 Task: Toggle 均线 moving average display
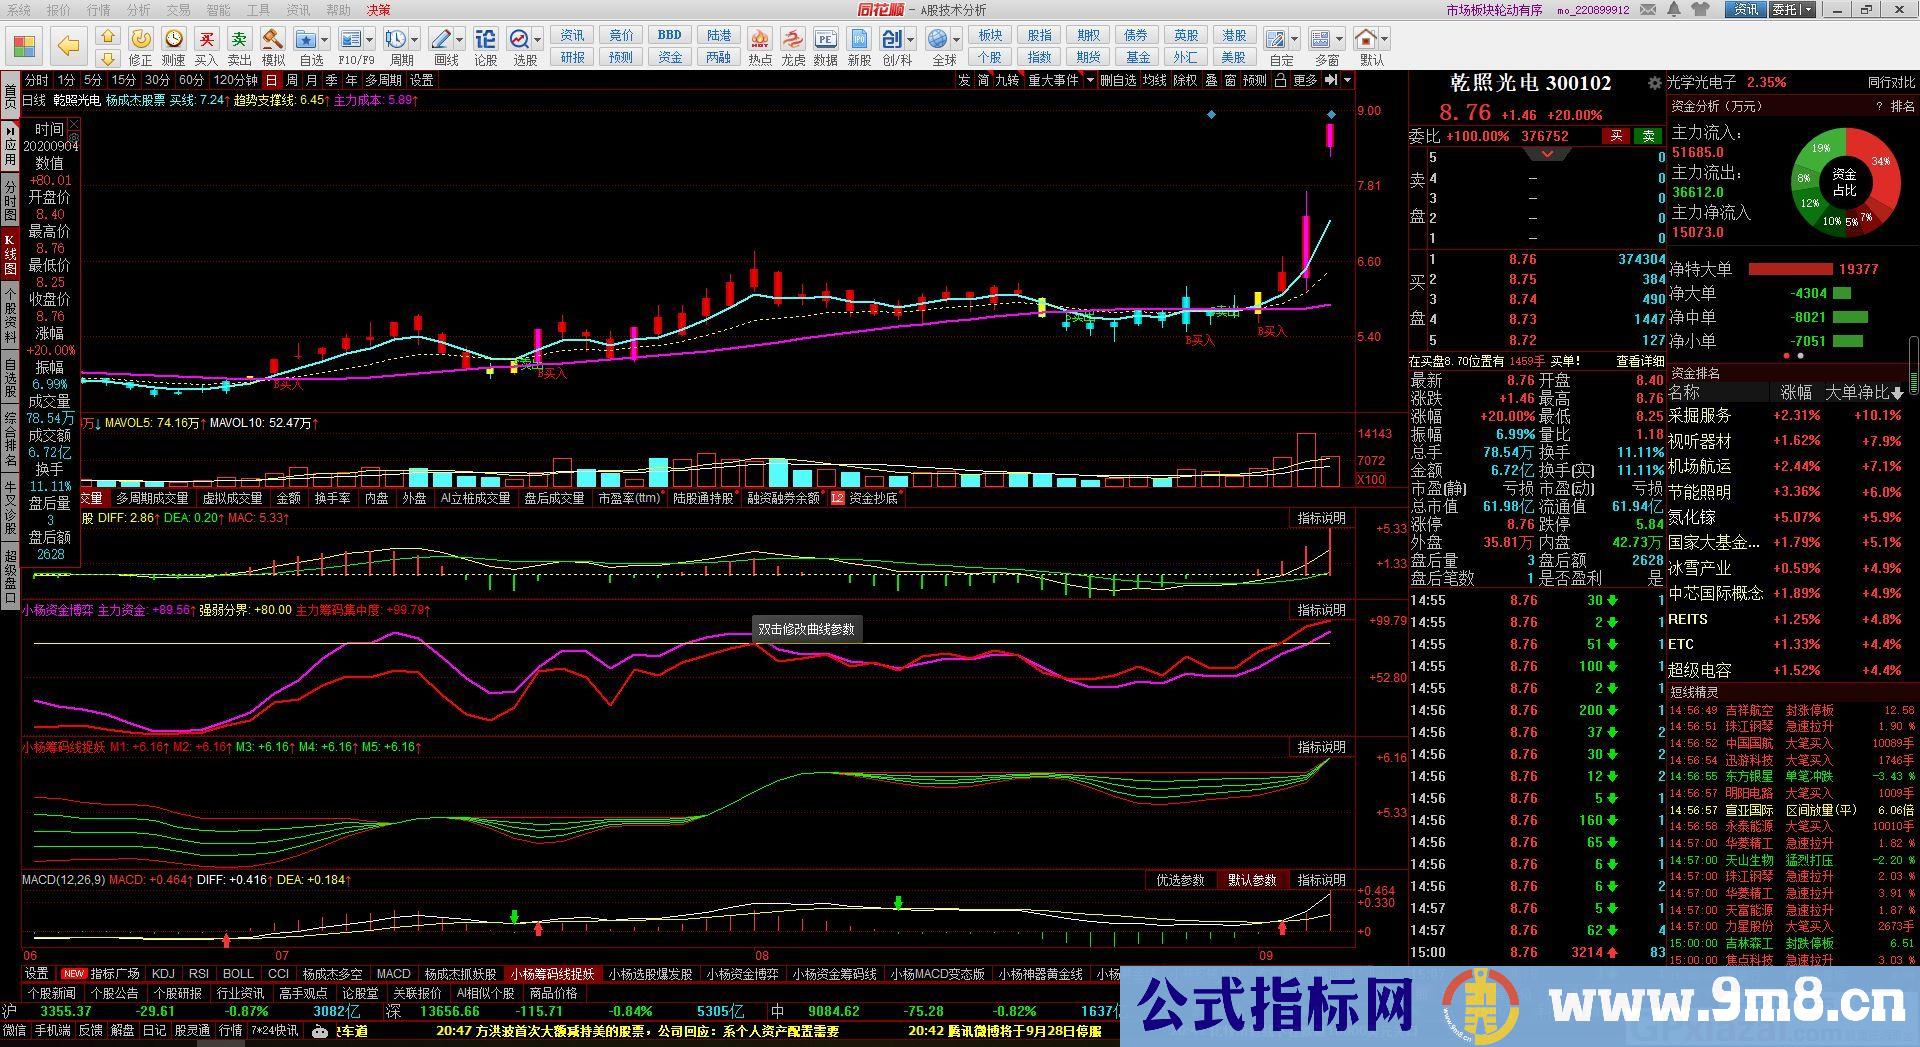pos(1154,80)
